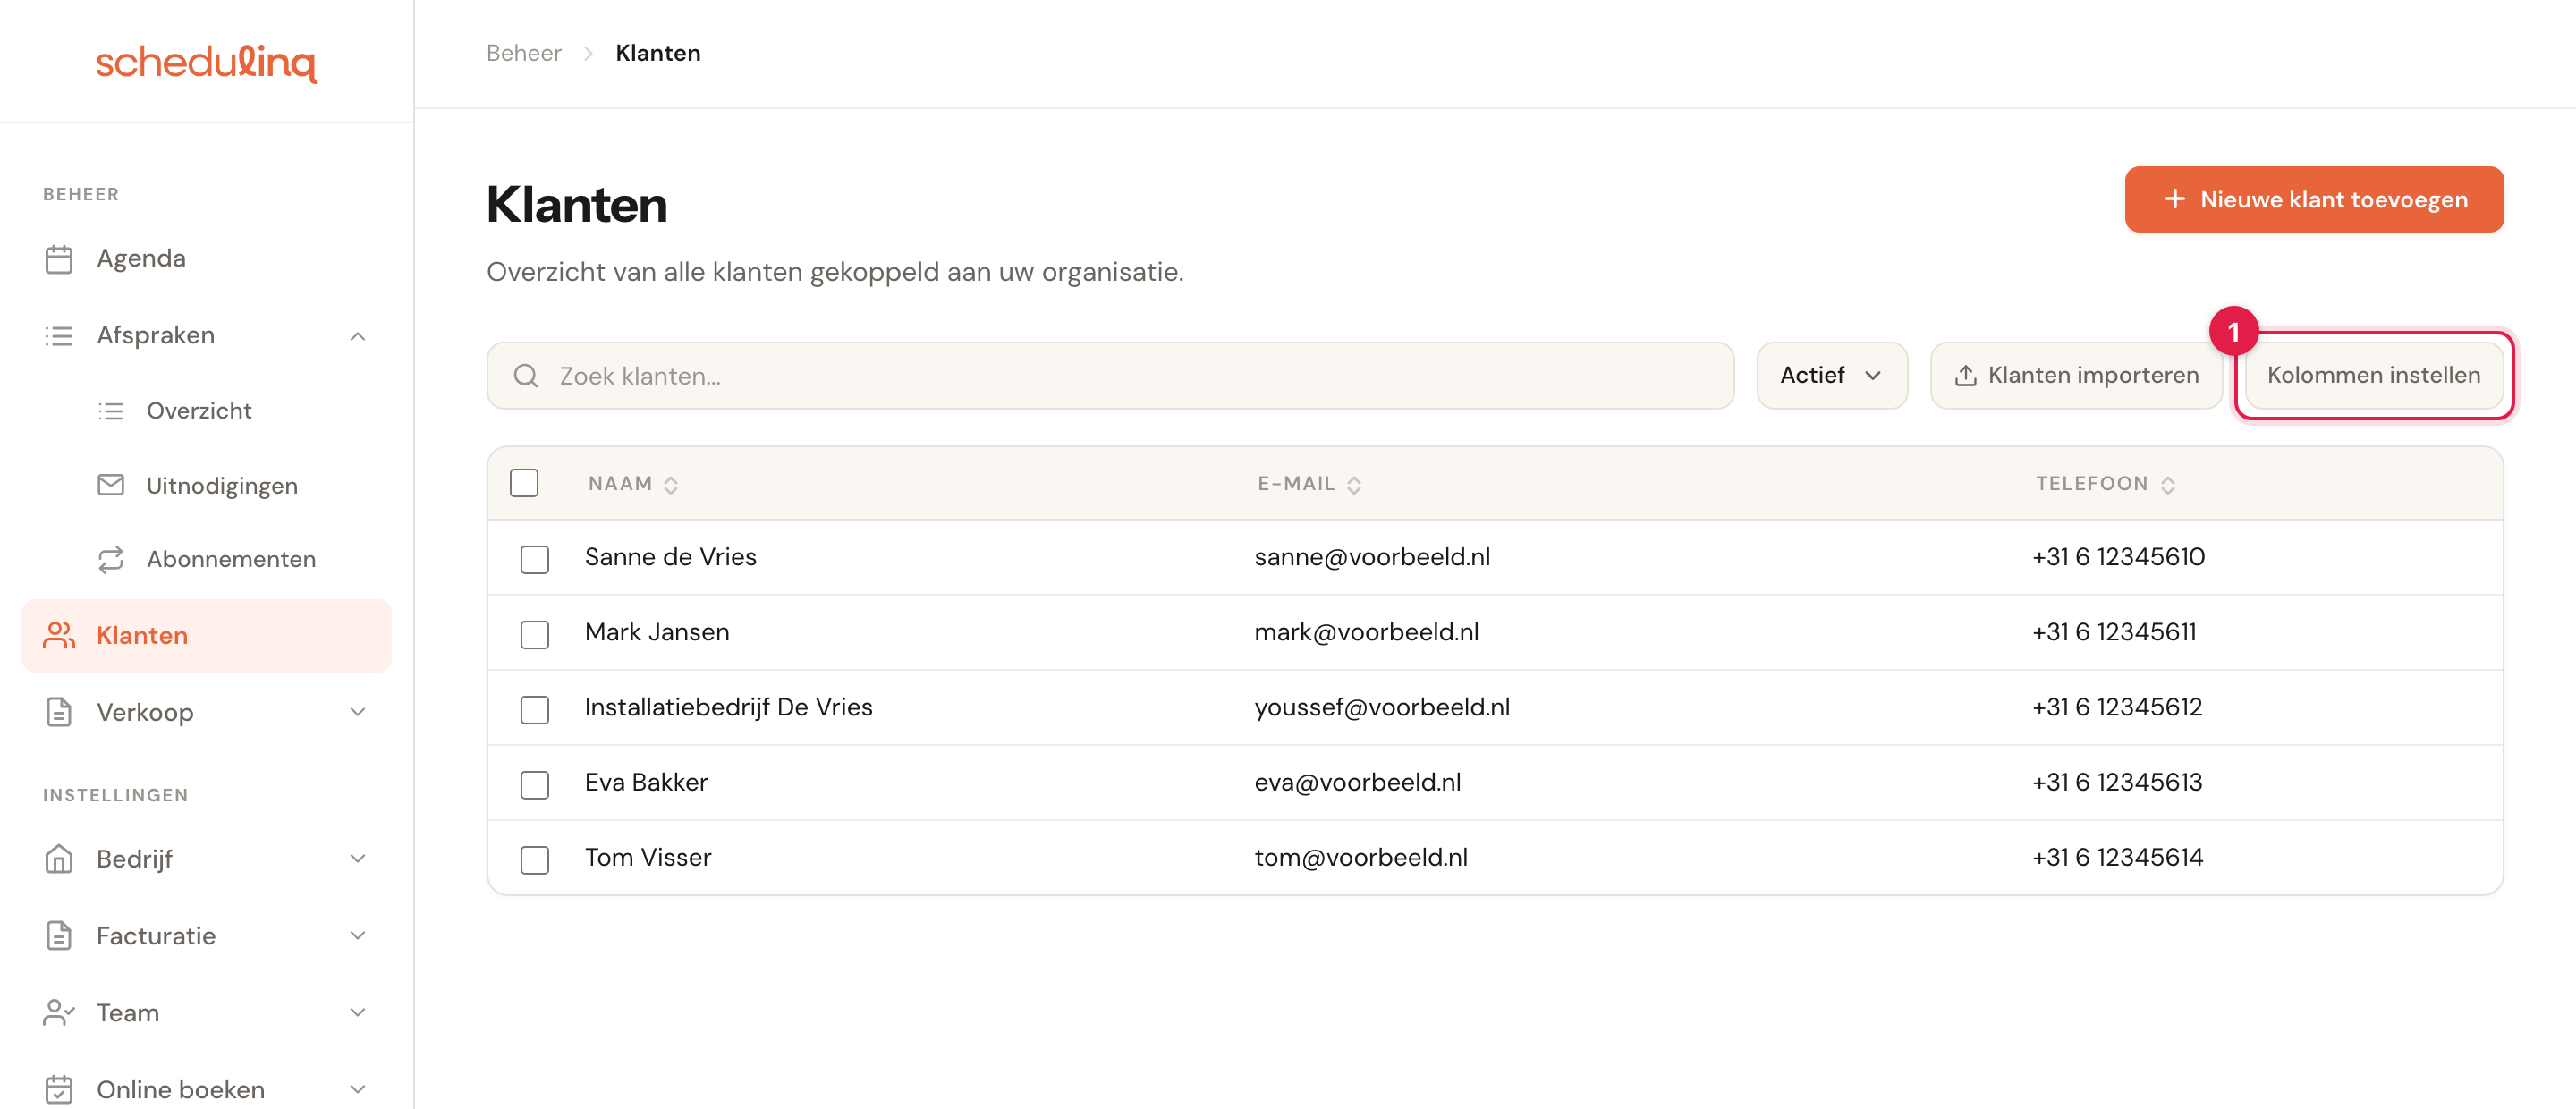The image size is (2576, 1109).
Task: Open the Actief status filter dropdown
Action: coord(1832,376)
